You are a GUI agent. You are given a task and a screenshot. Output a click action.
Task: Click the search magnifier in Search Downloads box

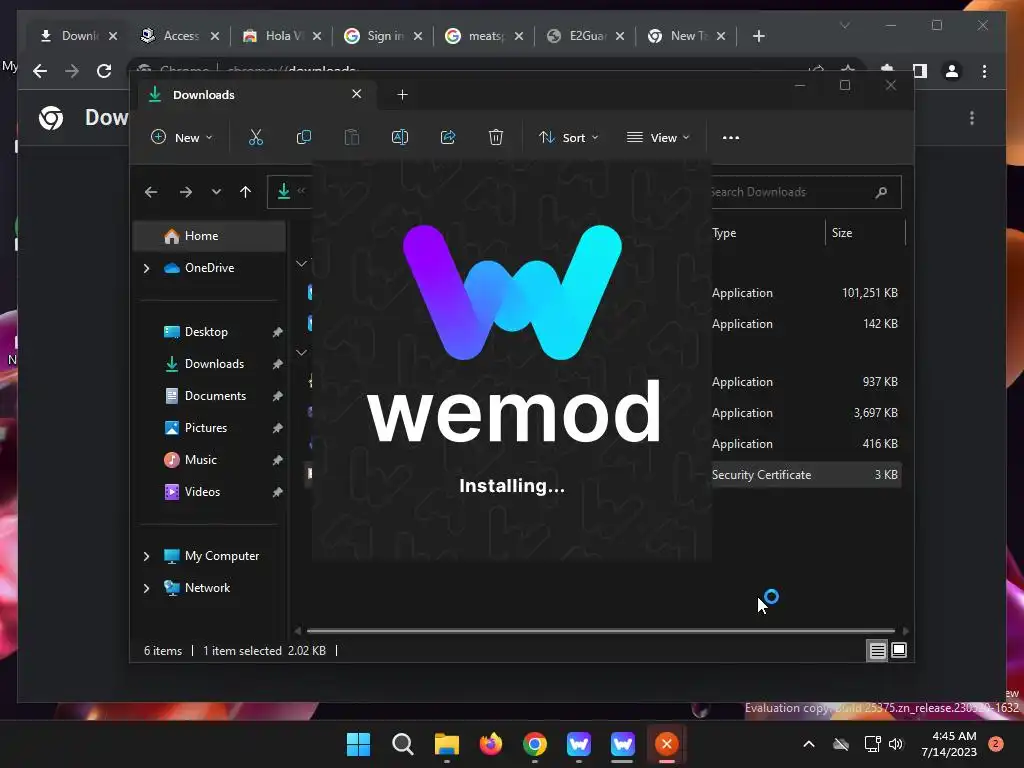(x=881, y=192)
